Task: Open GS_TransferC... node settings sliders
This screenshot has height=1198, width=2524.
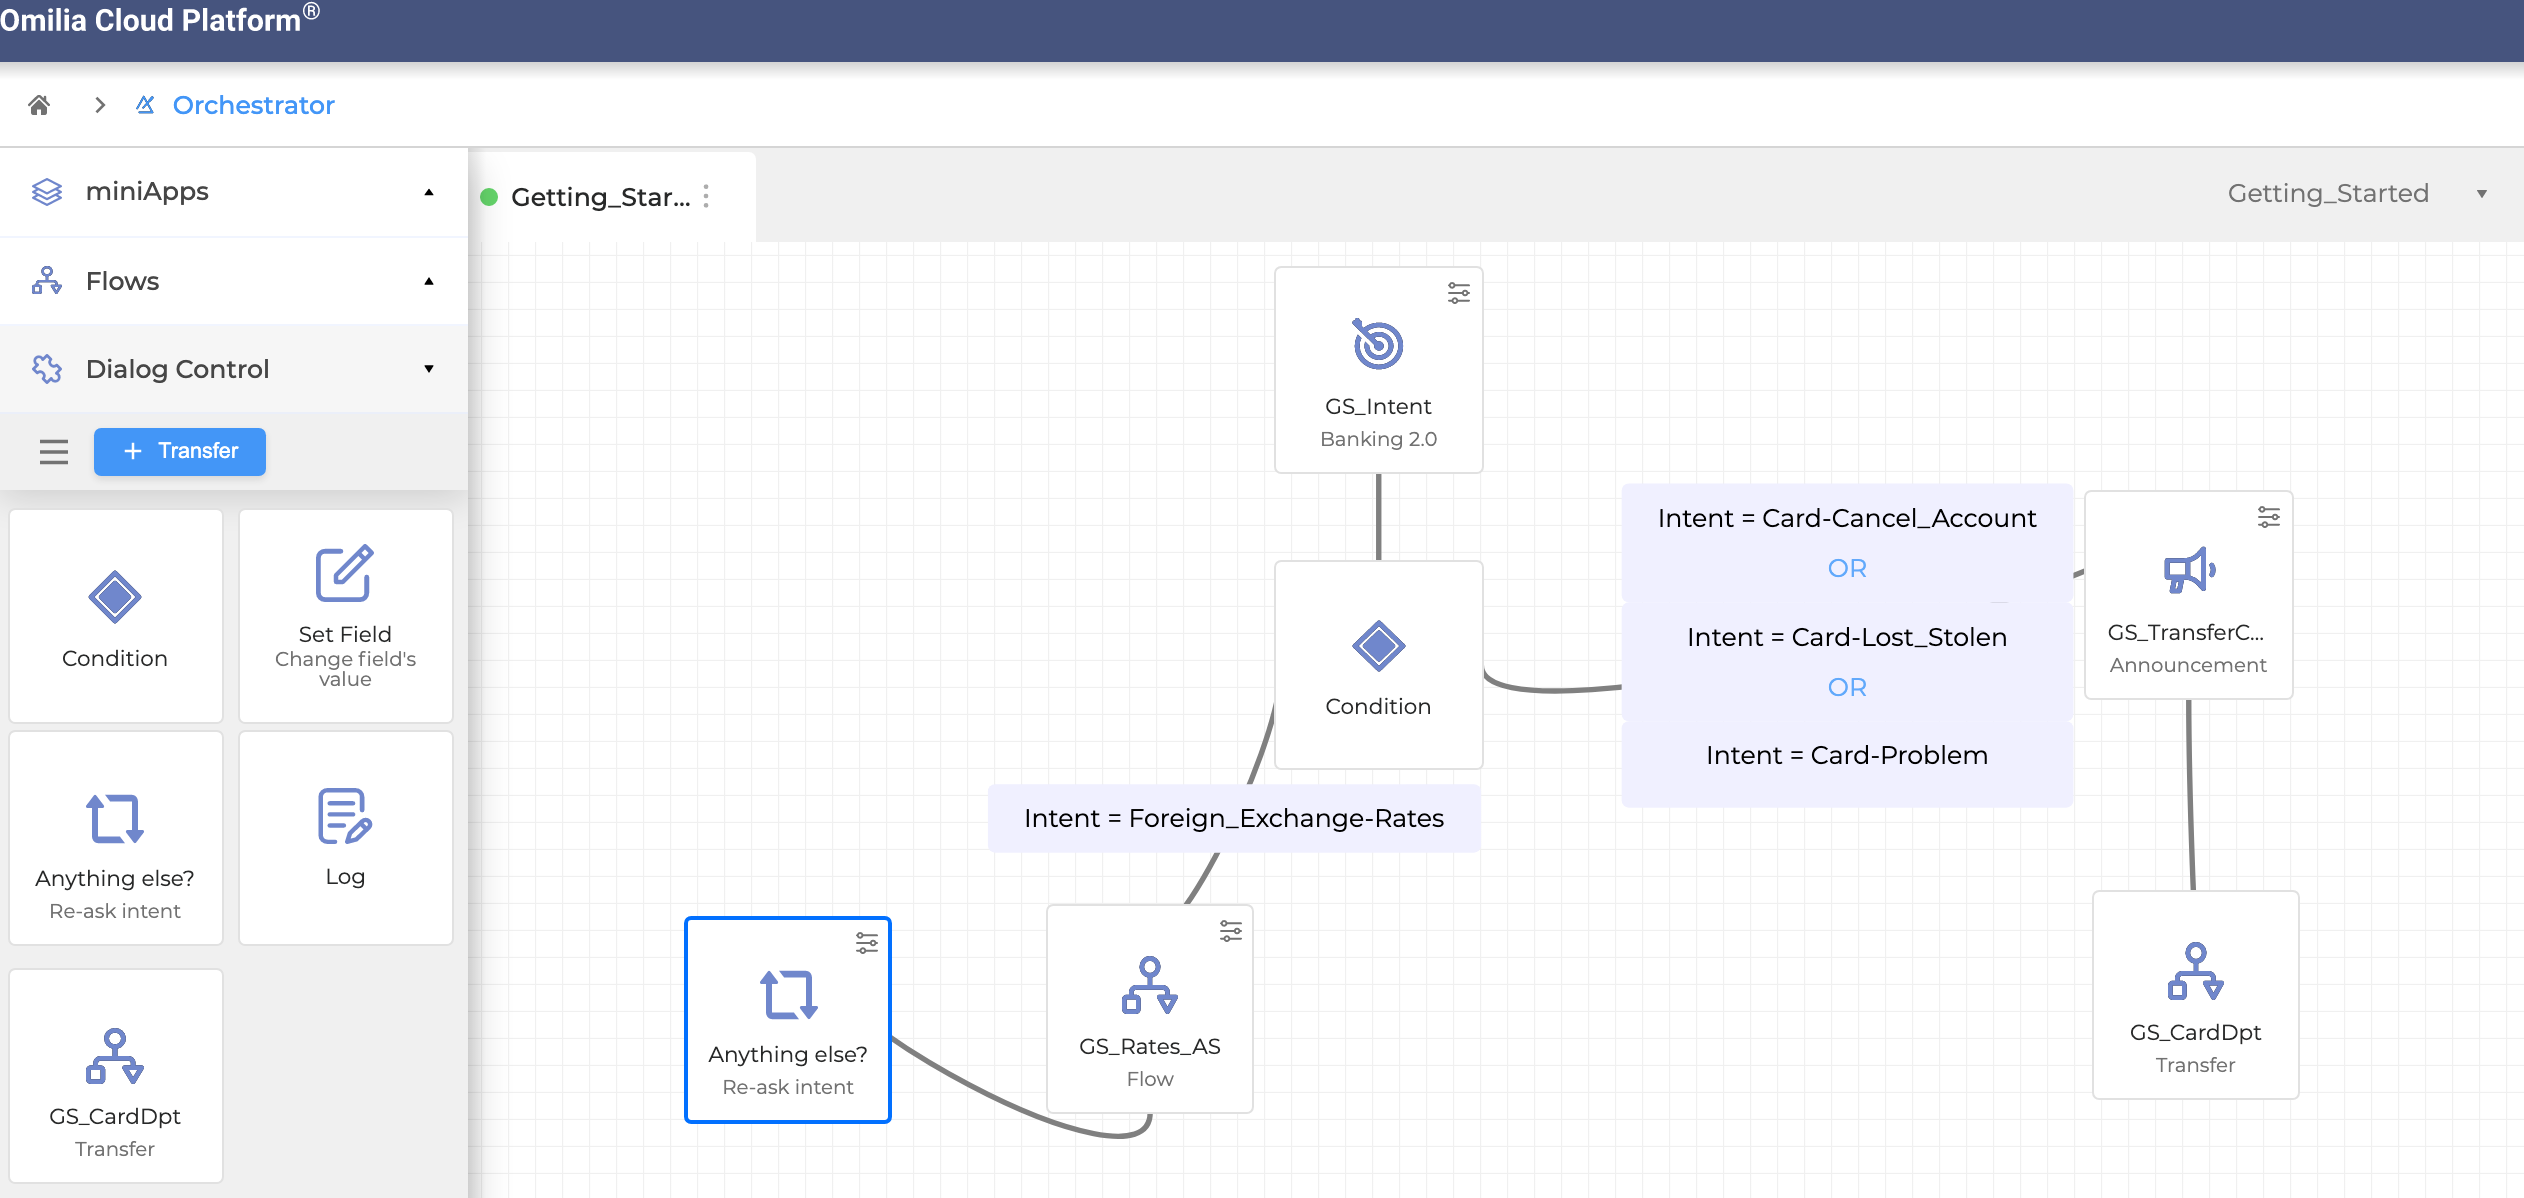Action: click(x=2269, y=517)
